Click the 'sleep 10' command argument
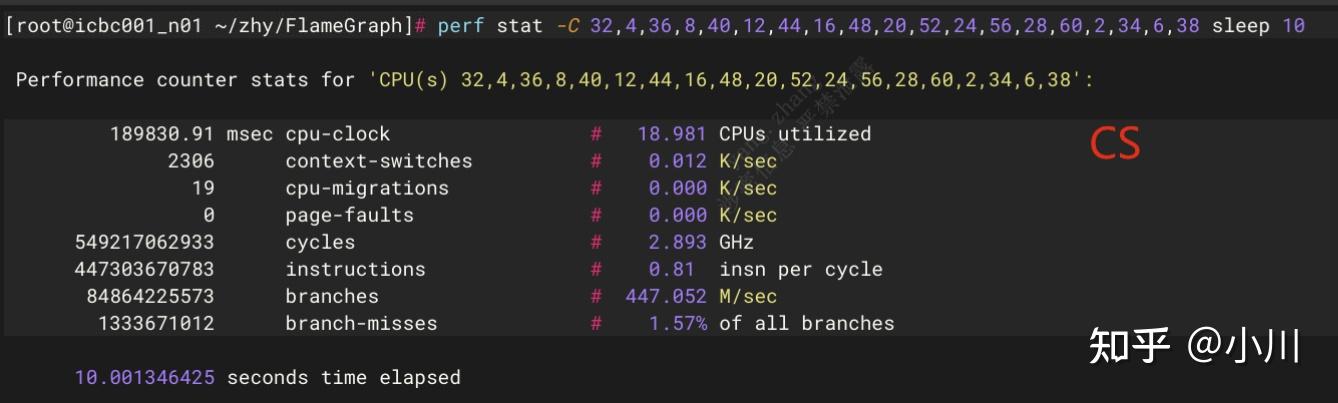This screenshot has height=403, width=1338. [1258, 25]
